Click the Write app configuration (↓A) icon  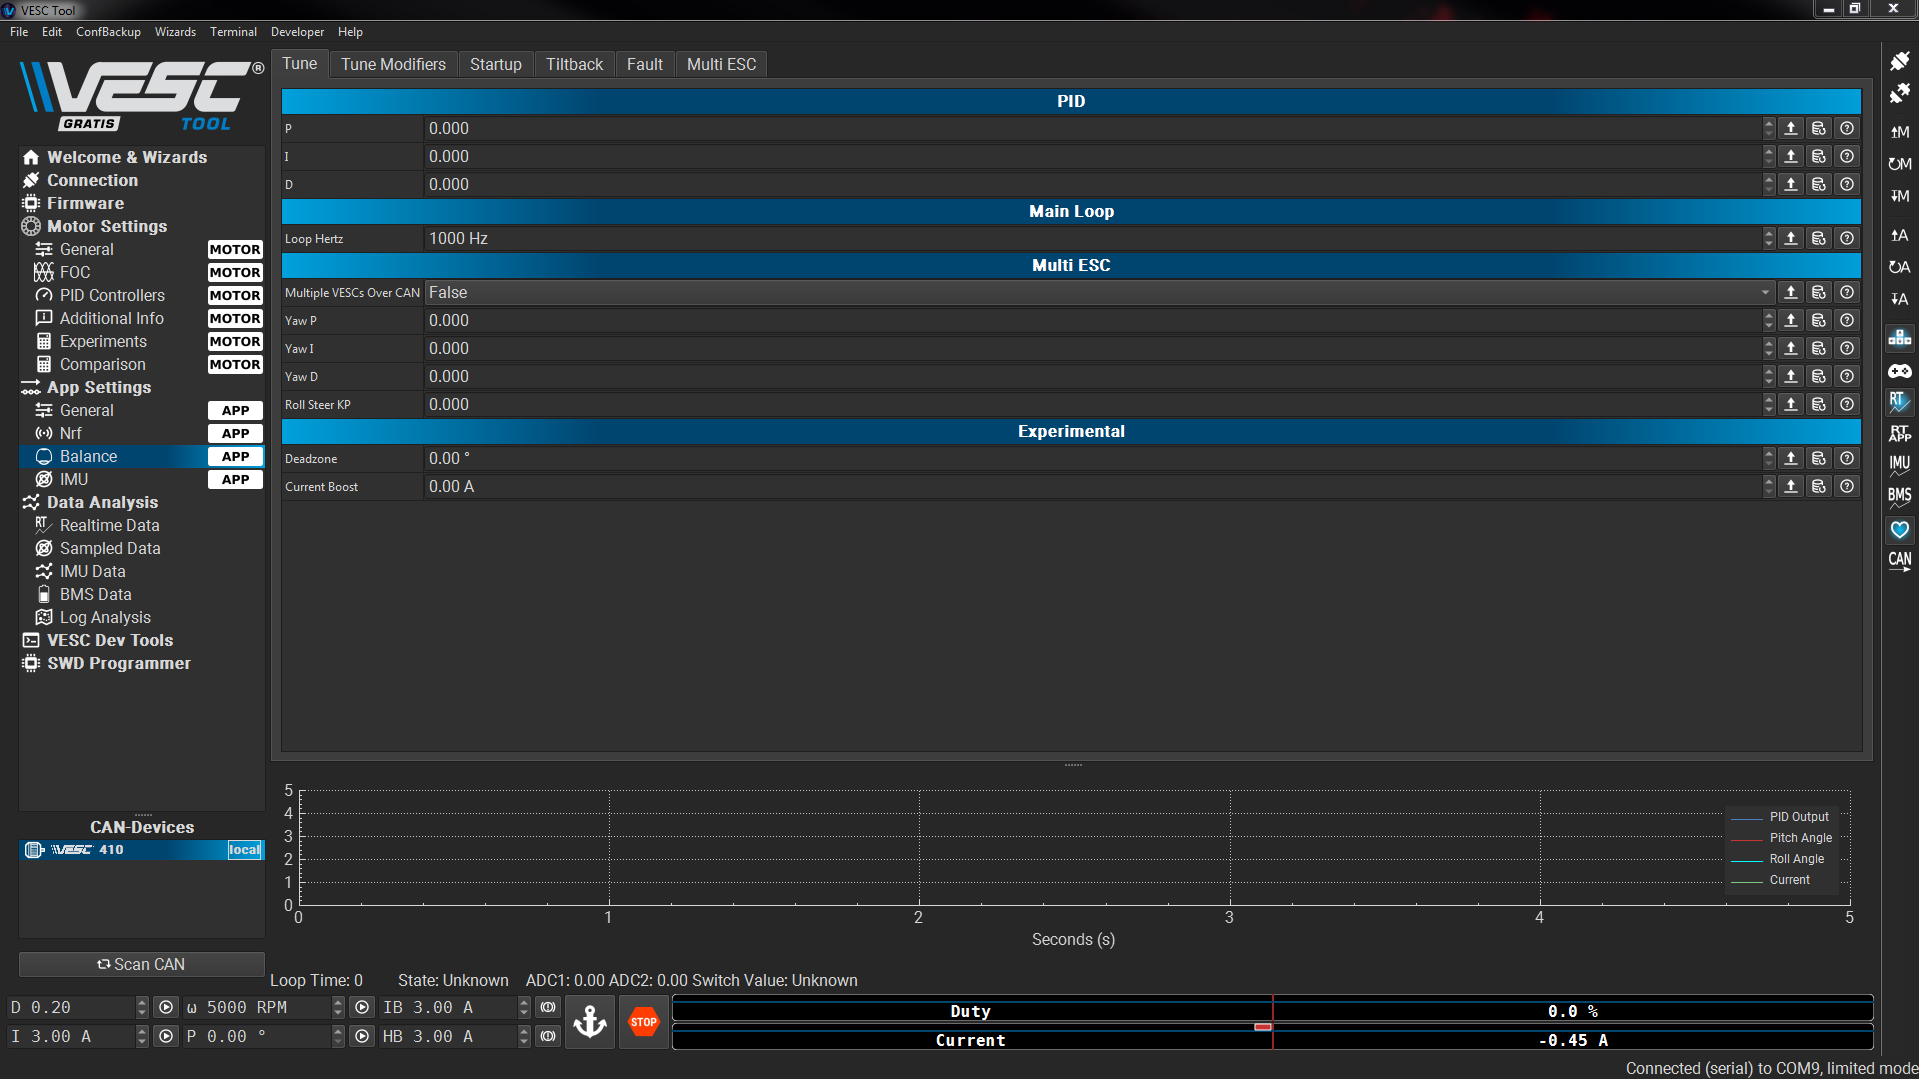(1899, 299)
